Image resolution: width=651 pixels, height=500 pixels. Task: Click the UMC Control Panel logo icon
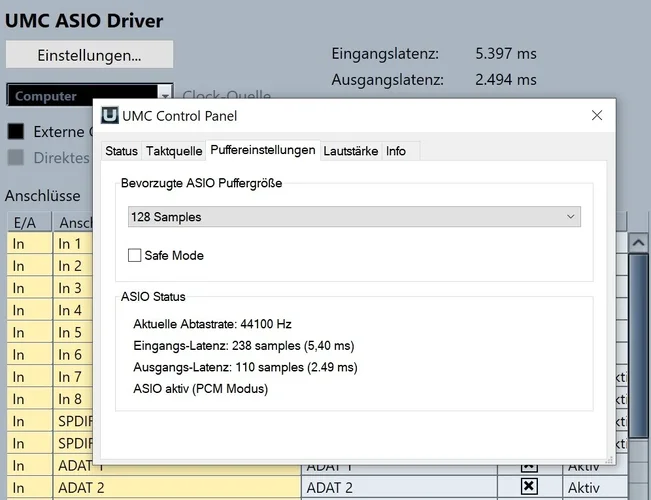pyautogui.click(x=110, y=115)
